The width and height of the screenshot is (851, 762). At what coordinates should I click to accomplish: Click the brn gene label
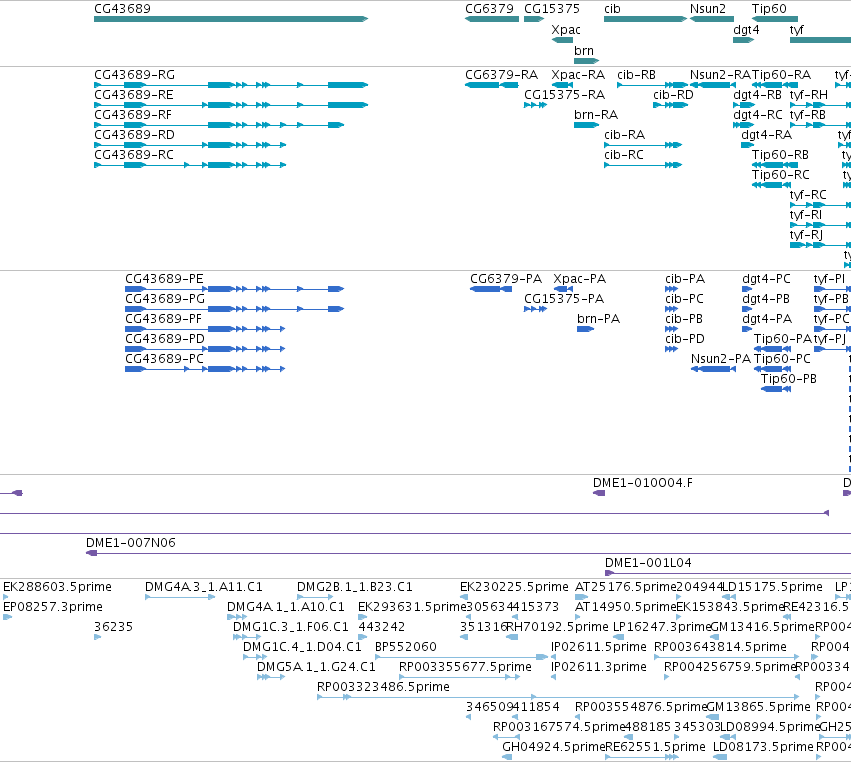[x=584, y=50]
